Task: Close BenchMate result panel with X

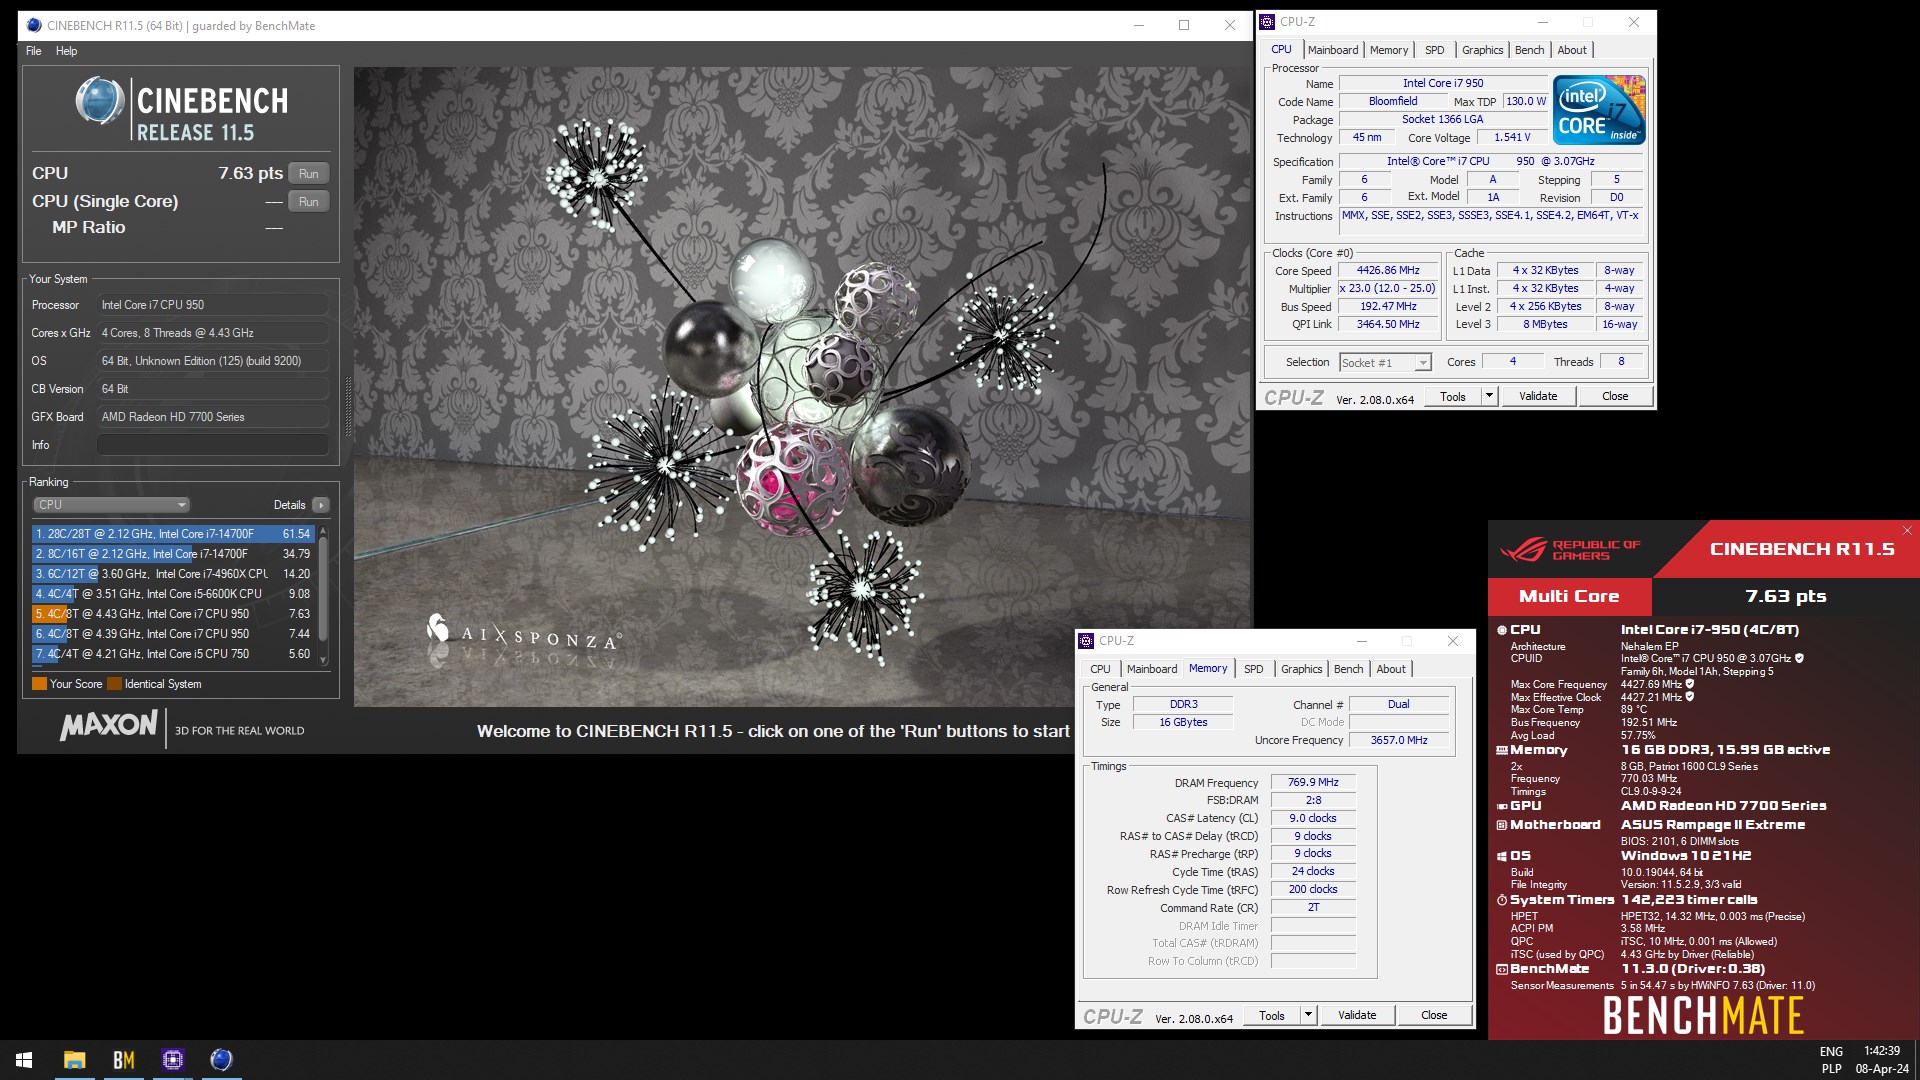Action: click(1906, 531)
